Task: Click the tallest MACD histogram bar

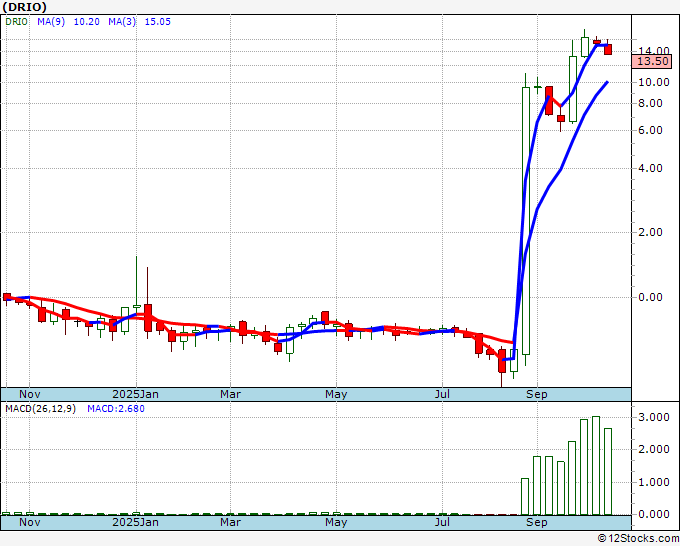Action: pos(596,465)
